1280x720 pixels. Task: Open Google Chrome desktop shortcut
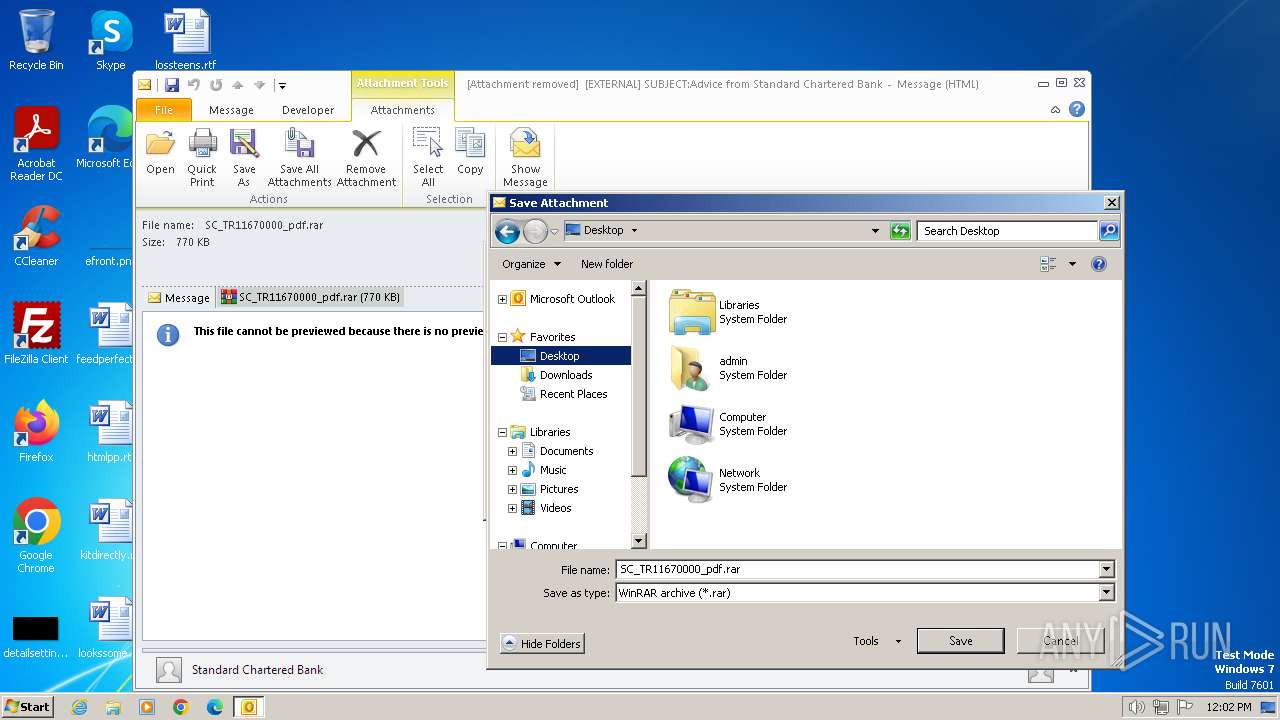click(36, 536)
